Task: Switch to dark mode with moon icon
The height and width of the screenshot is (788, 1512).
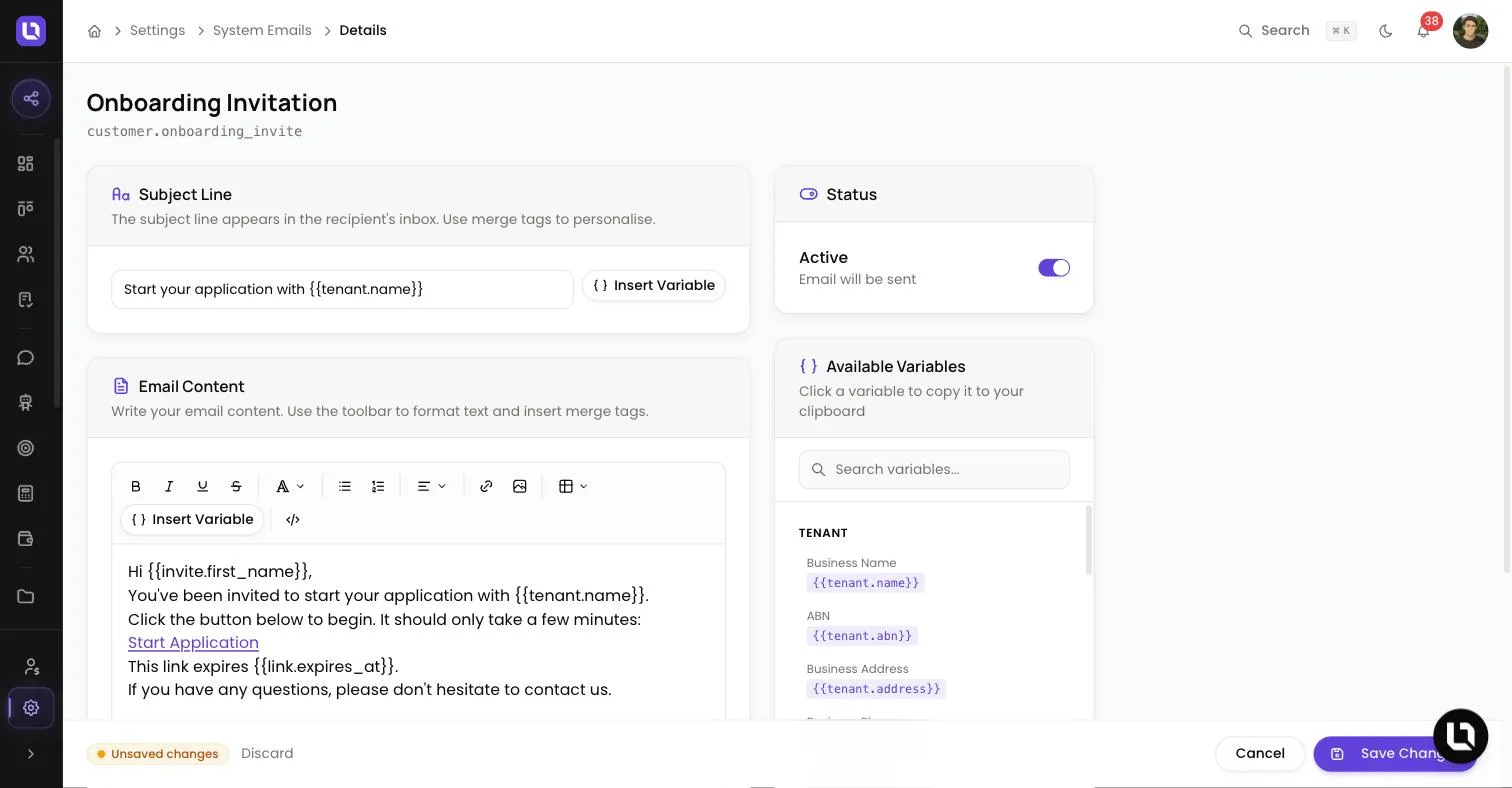Action: click(x=1386, y=31)
